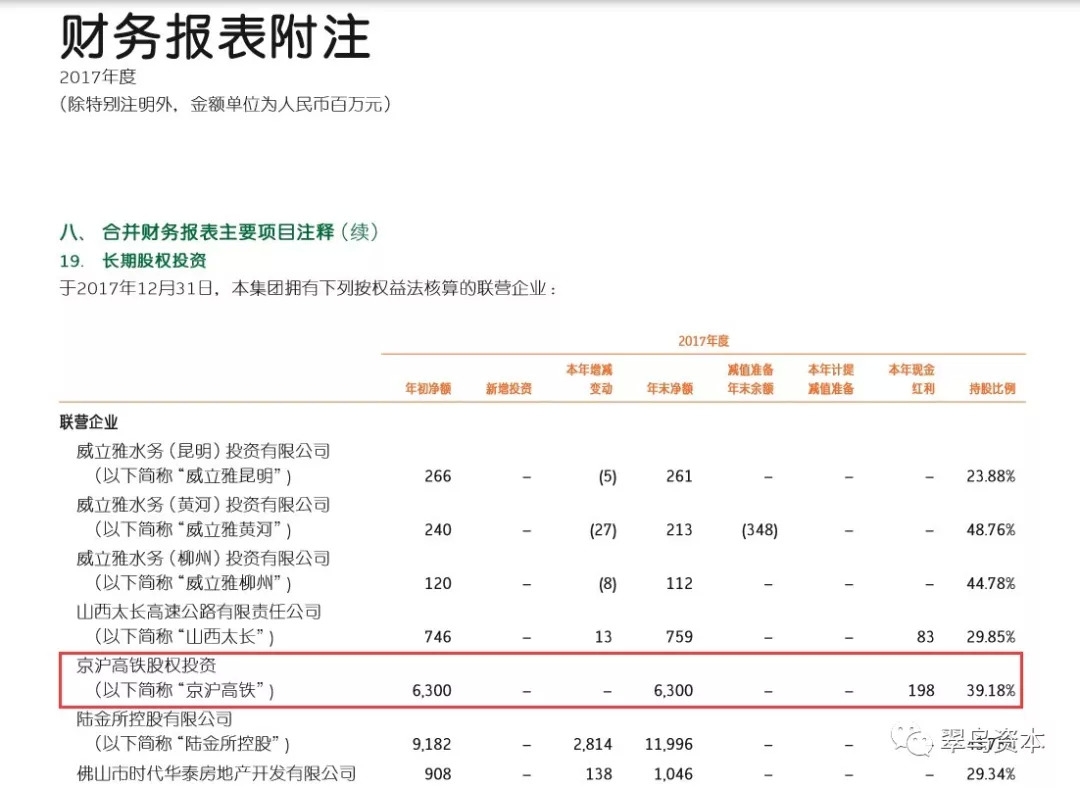Click section heading 合并财务报表主要项目注释（续）

(x=240, y=232)
